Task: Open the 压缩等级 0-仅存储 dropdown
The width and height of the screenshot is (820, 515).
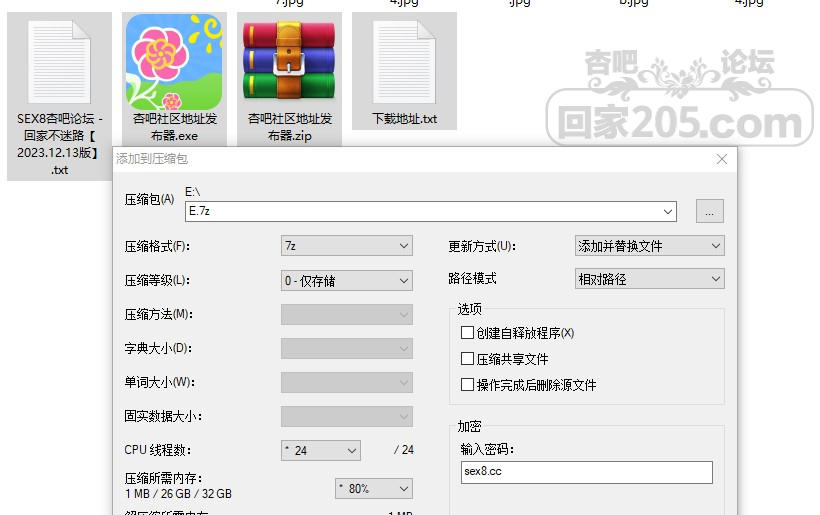Action: 347,281
